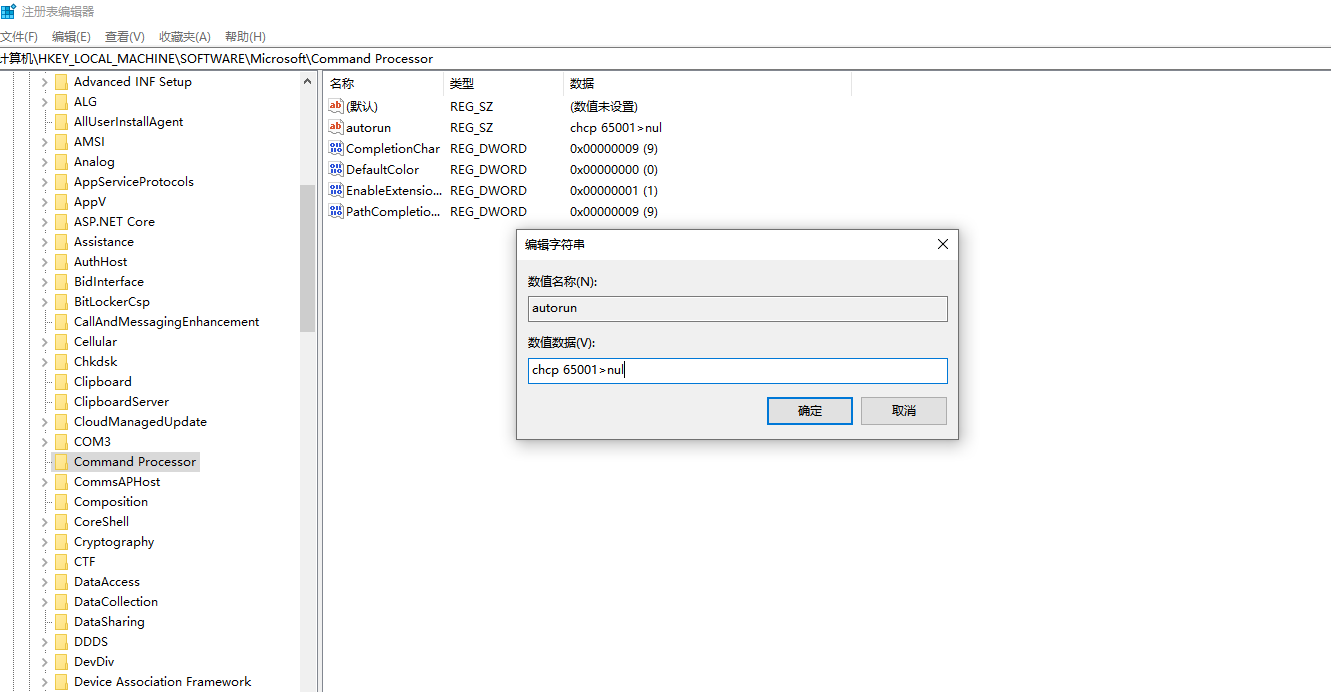Click the 取消 button in the dialog
1331x692 pixels.
[903, 410]
